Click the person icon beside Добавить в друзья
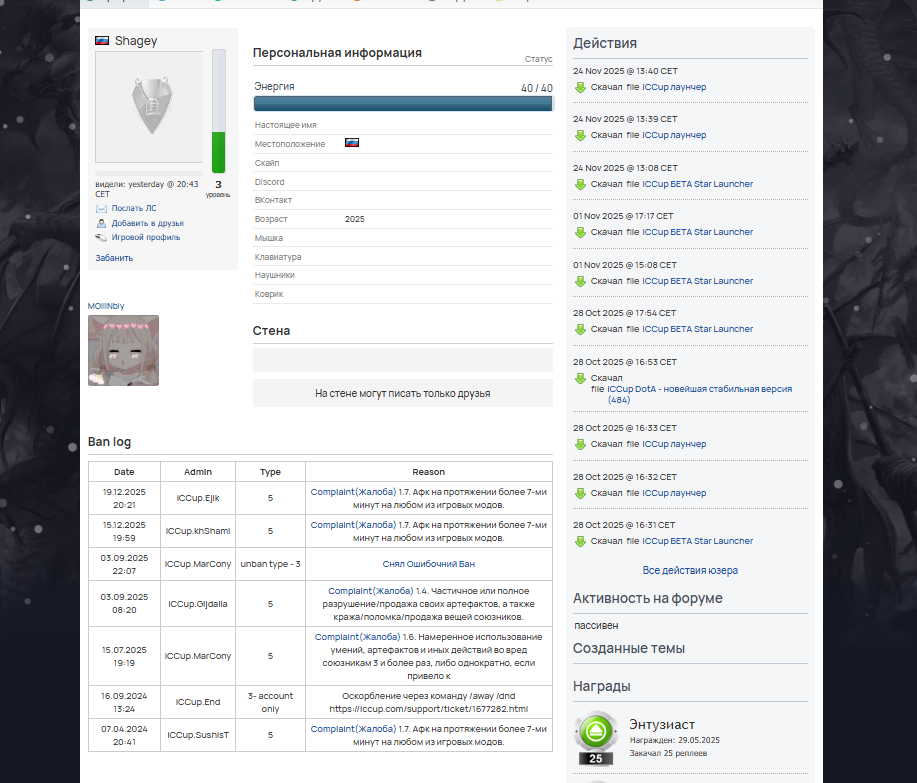 coord(101,223)
